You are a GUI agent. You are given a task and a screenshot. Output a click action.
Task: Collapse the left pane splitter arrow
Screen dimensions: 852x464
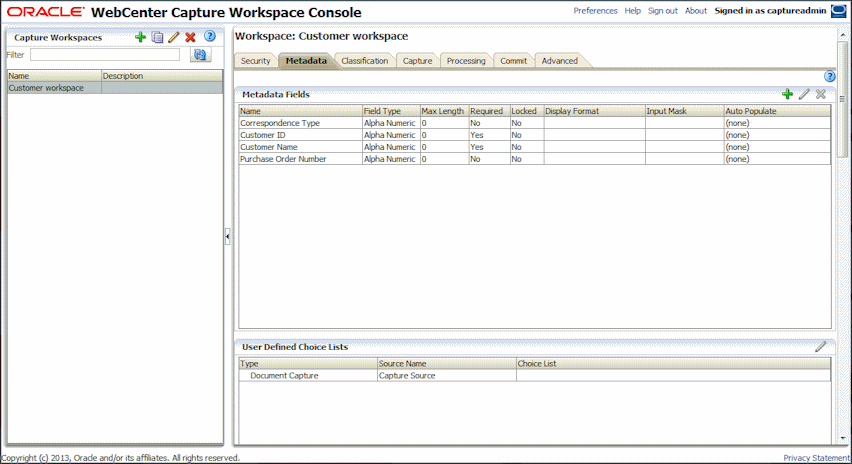pos(227,236)
